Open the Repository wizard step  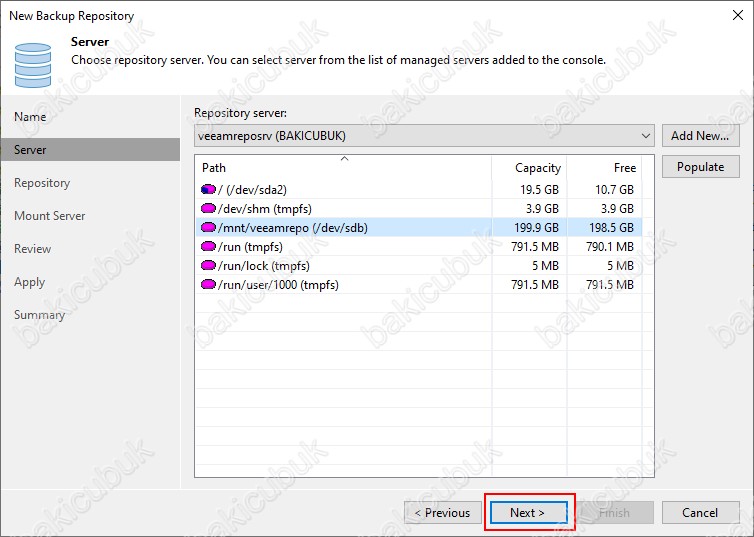pyautogui.click(x=42, y=183)
